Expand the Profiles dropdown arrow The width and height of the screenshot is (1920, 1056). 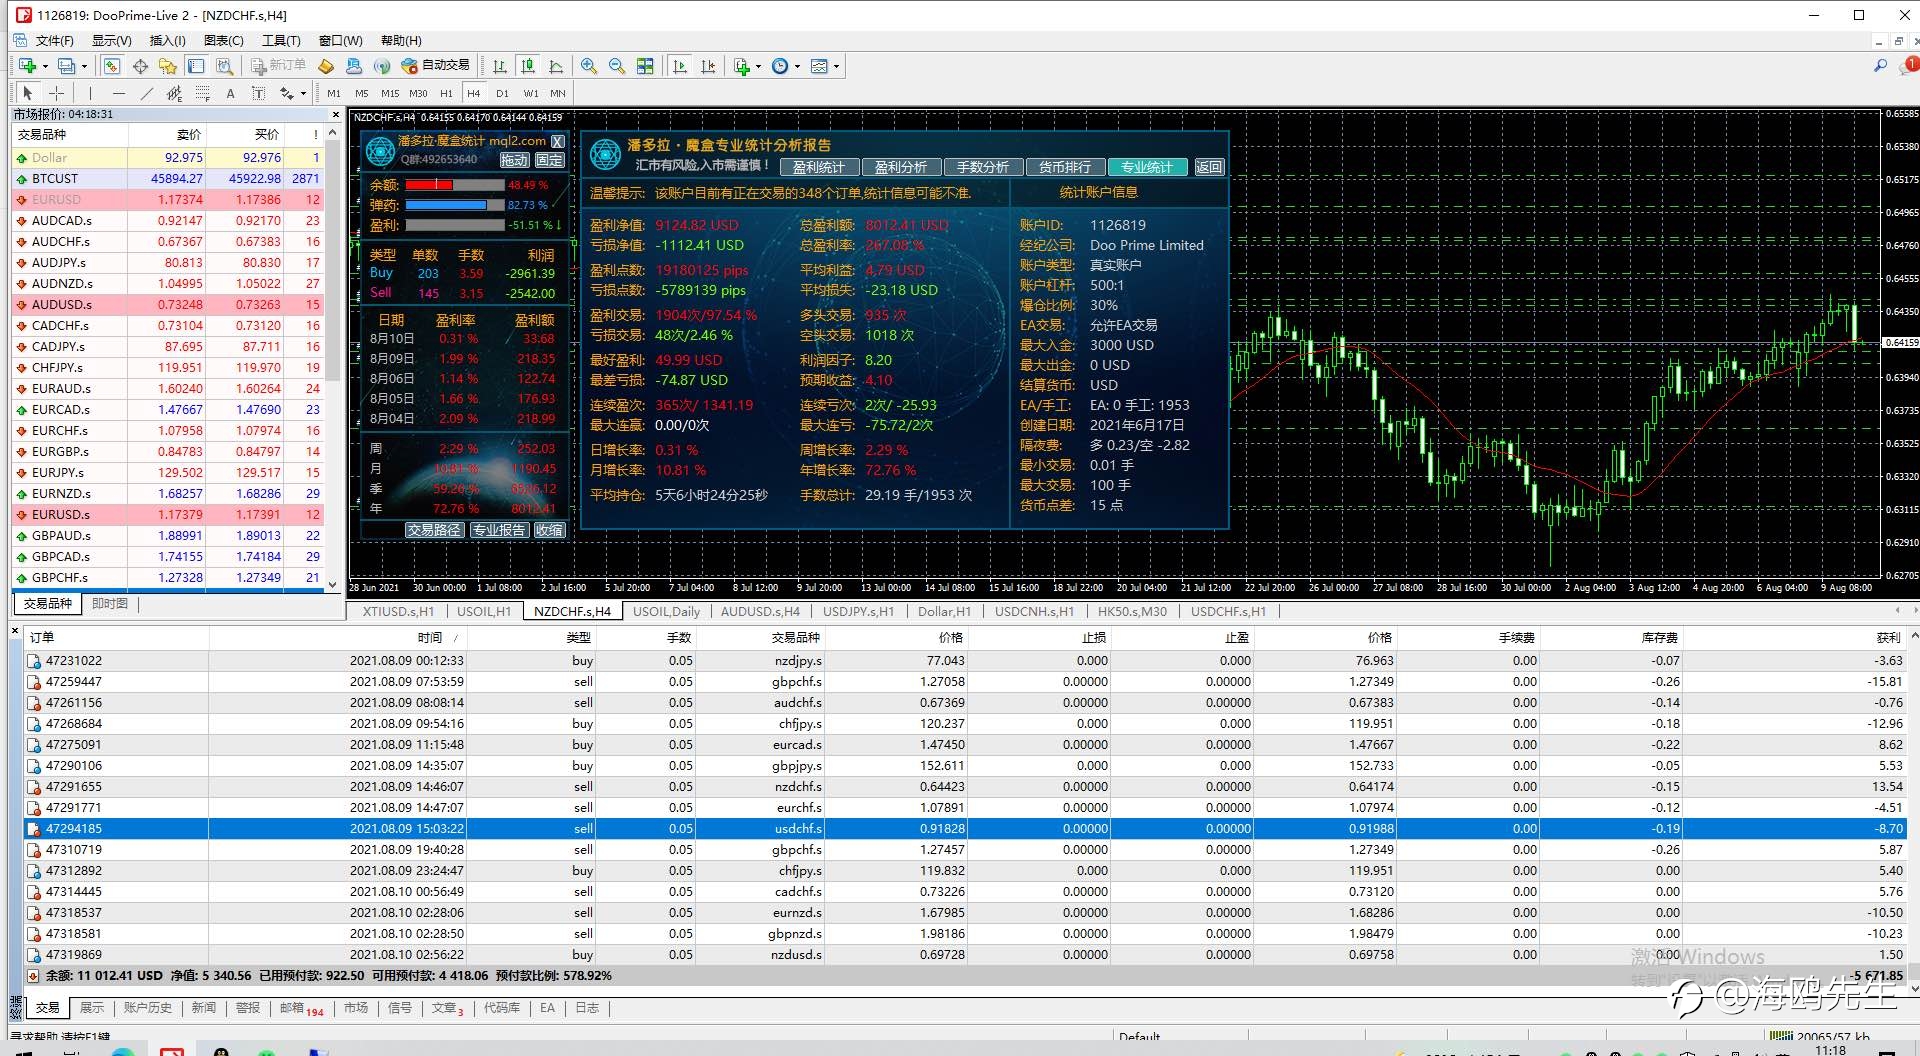tap(84, 66)
